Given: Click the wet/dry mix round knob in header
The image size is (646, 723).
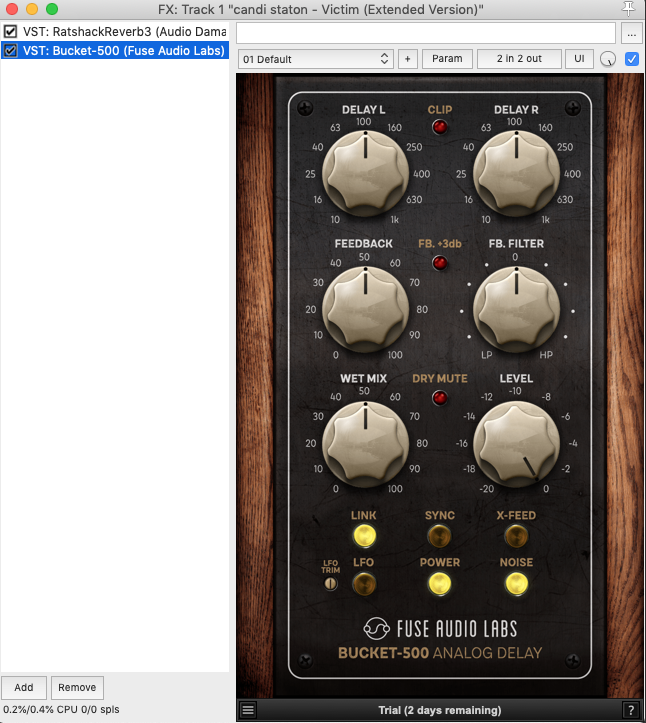Looking at the screenshot, I should pyautogui.click(x=608, y=59).
